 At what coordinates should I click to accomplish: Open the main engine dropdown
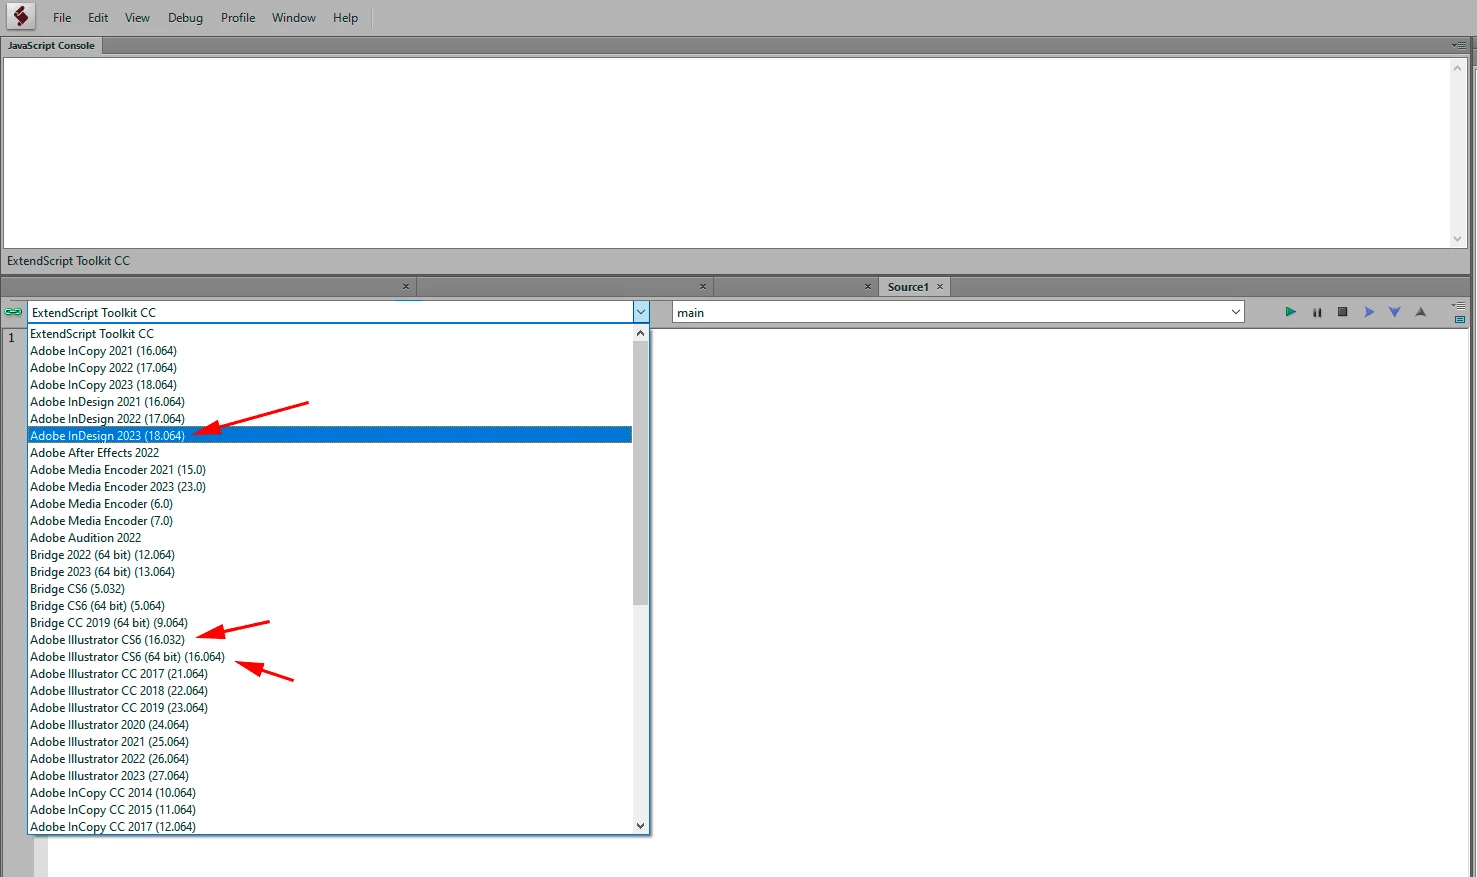point(1236,312)
